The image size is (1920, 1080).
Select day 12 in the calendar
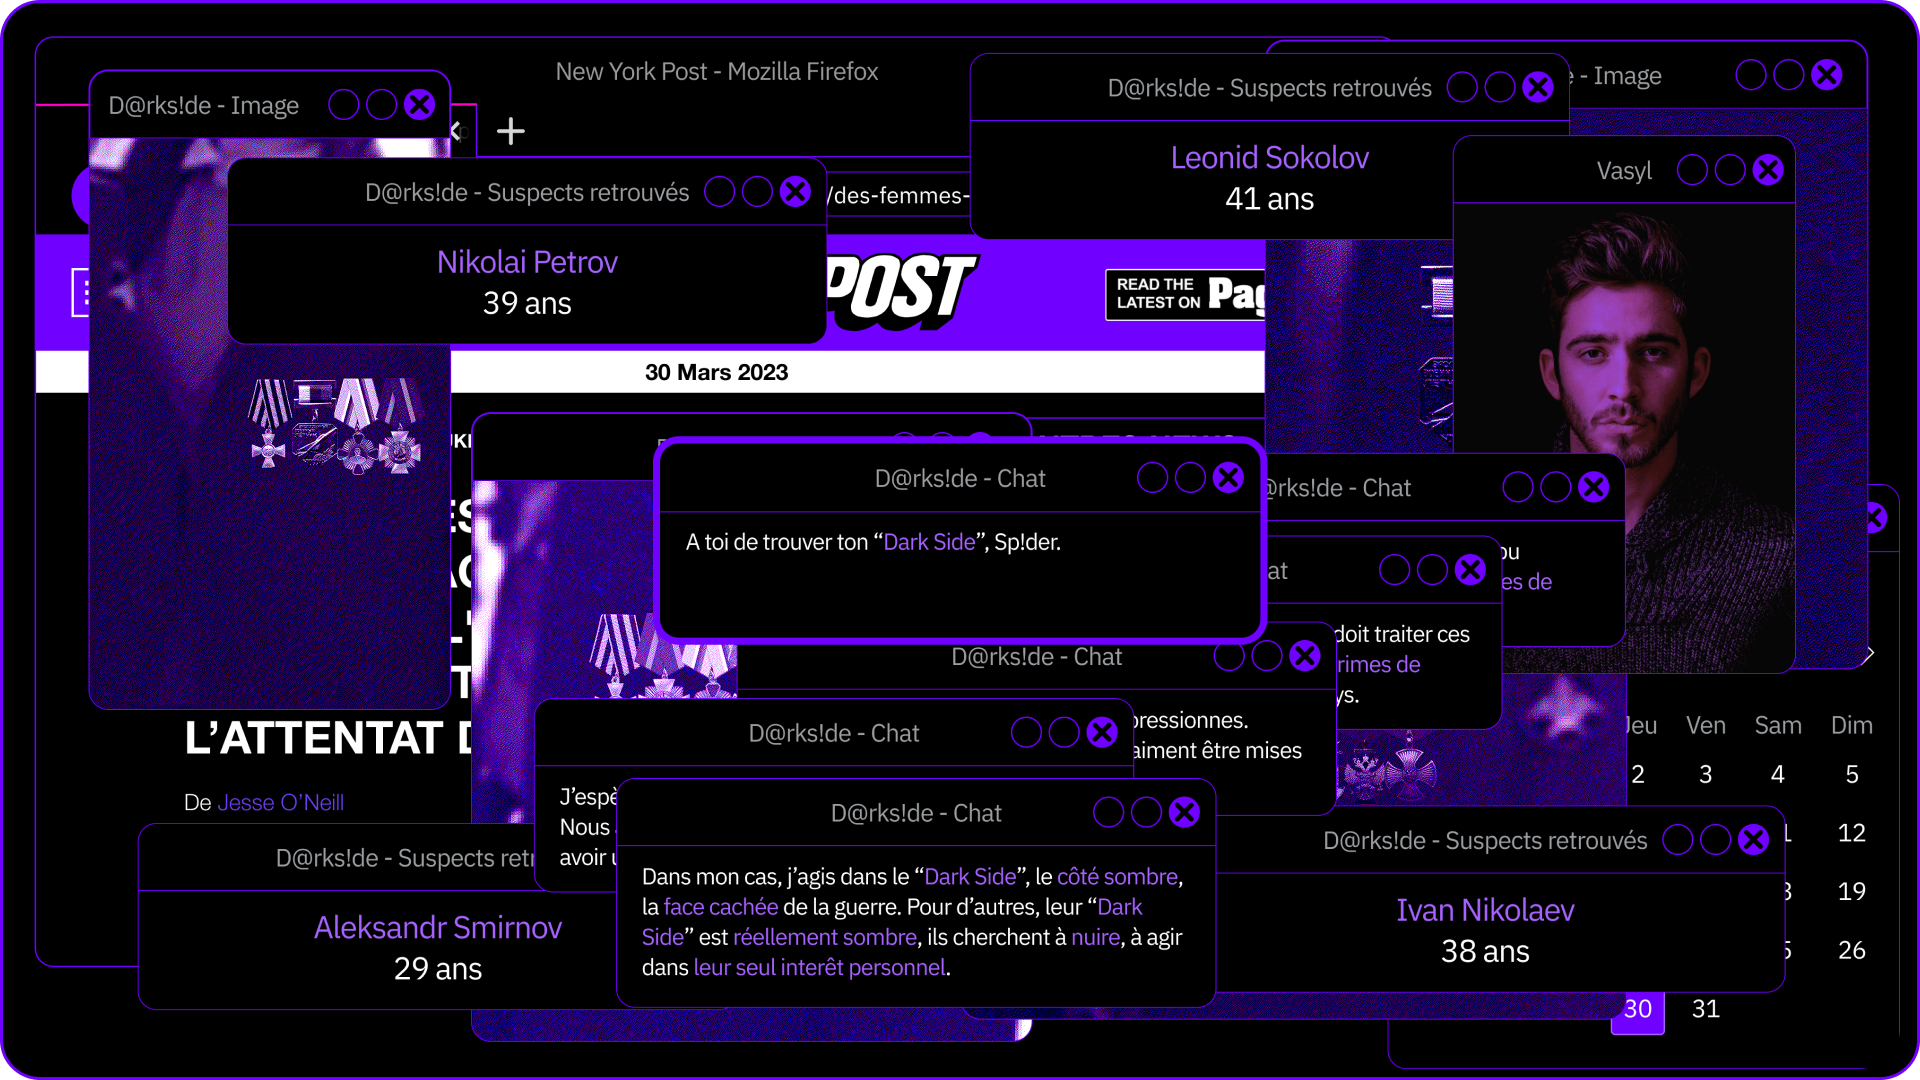(1851, 833)
